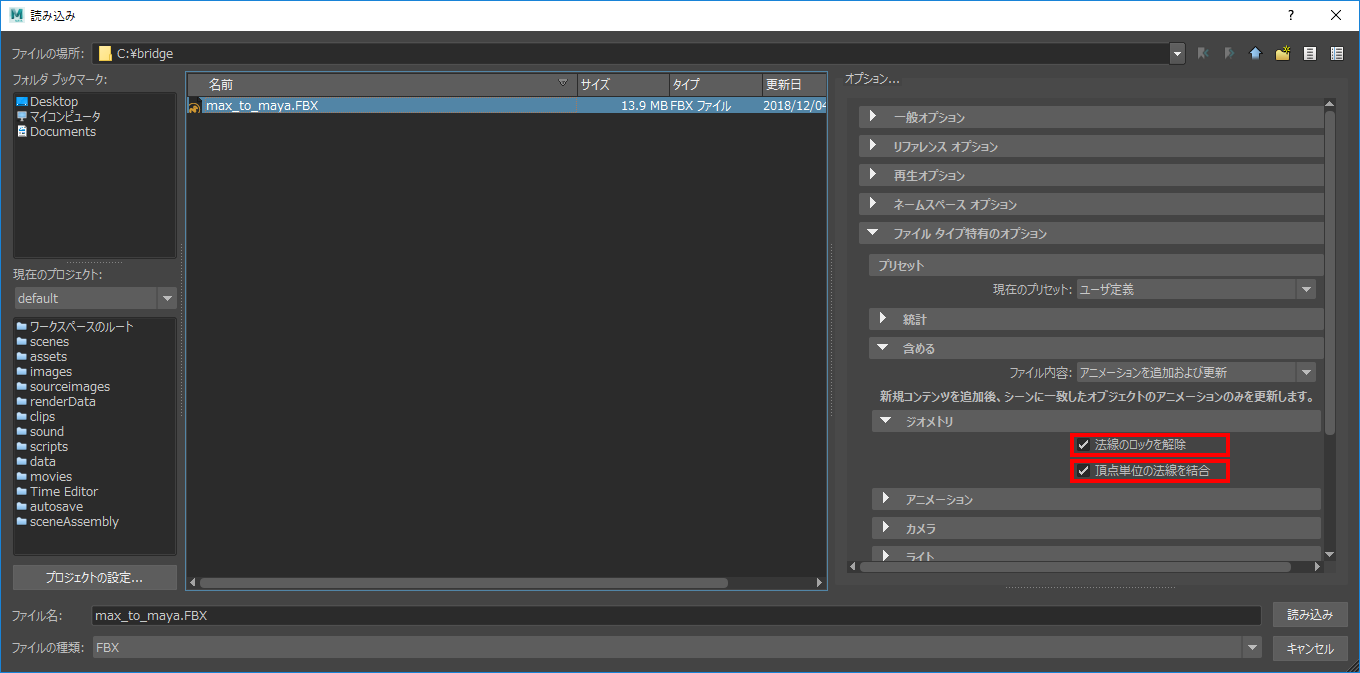Switch file view to list mode
This screenshot has width=1360, height=673.
click(1309, 54)
